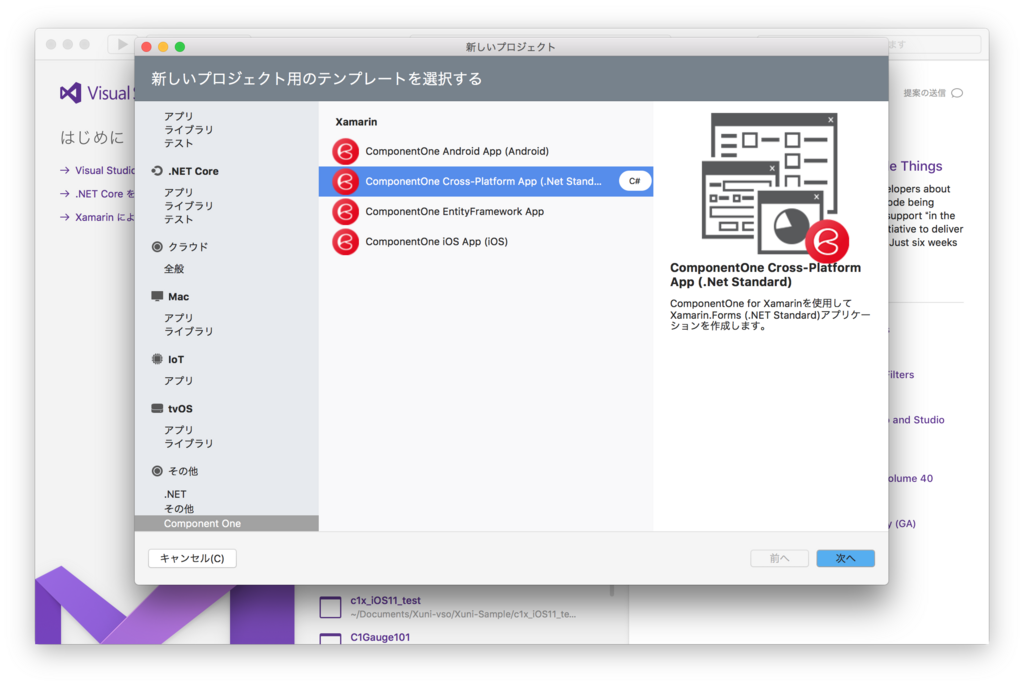Viewport: 1024px width, 686px height.
Task: Select the .NET Core category icon
Action: 157,171
